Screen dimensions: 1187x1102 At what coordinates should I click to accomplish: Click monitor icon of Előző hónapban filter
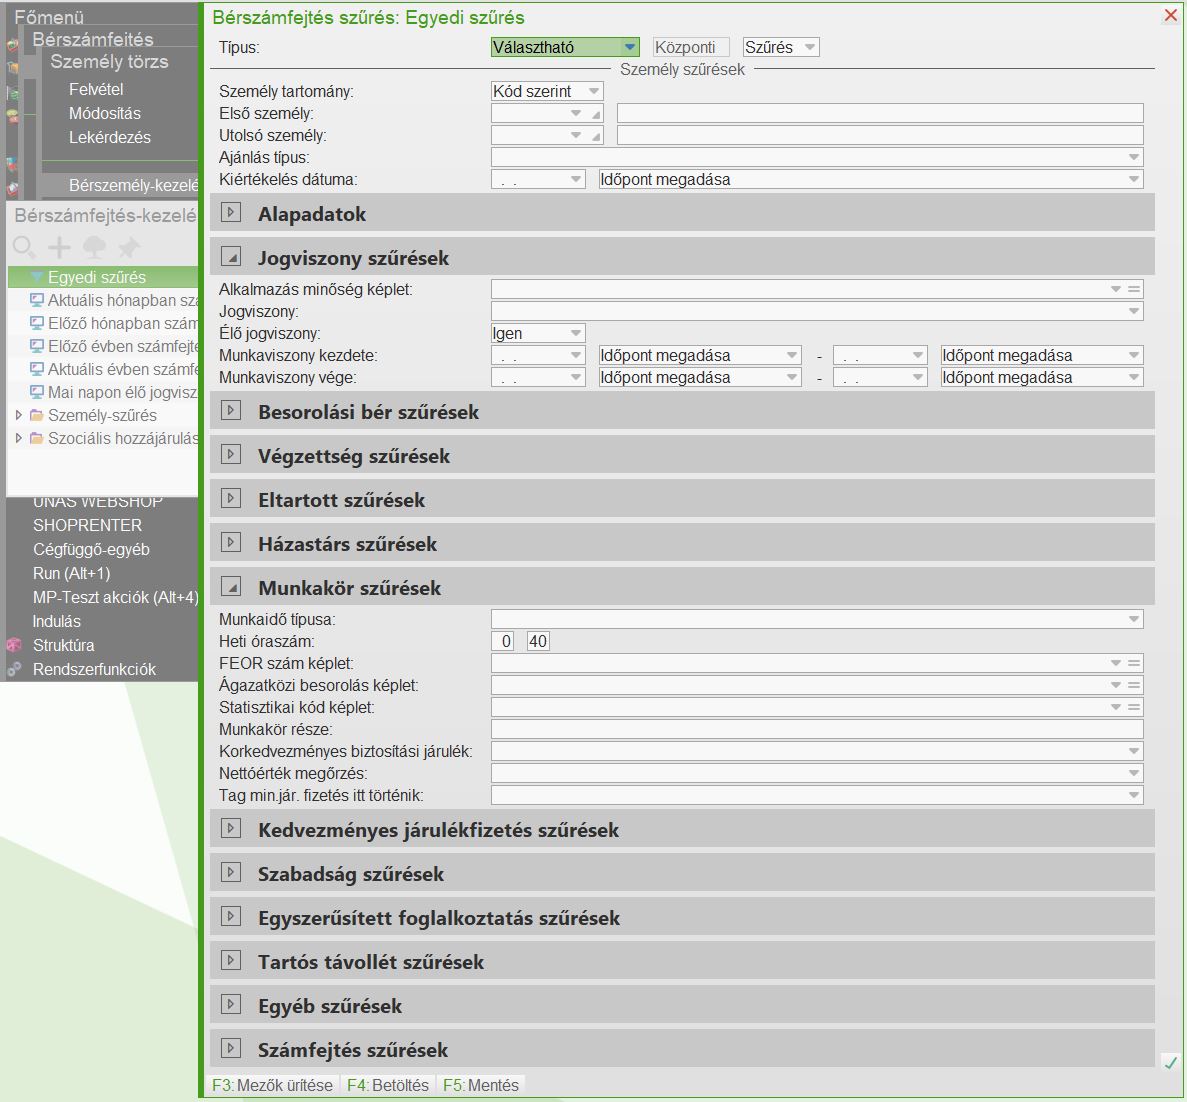37,323
